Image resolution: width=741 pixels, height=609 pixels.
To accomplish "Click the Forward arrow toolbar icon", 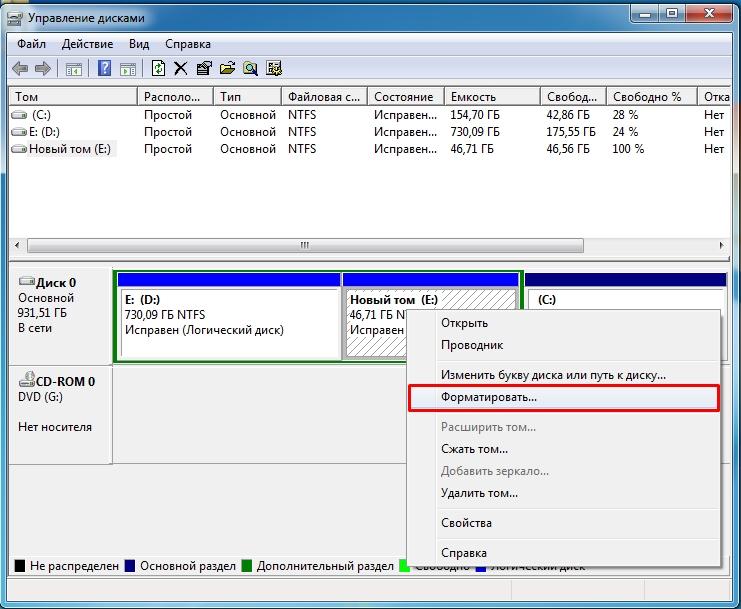I will (43, 69).
